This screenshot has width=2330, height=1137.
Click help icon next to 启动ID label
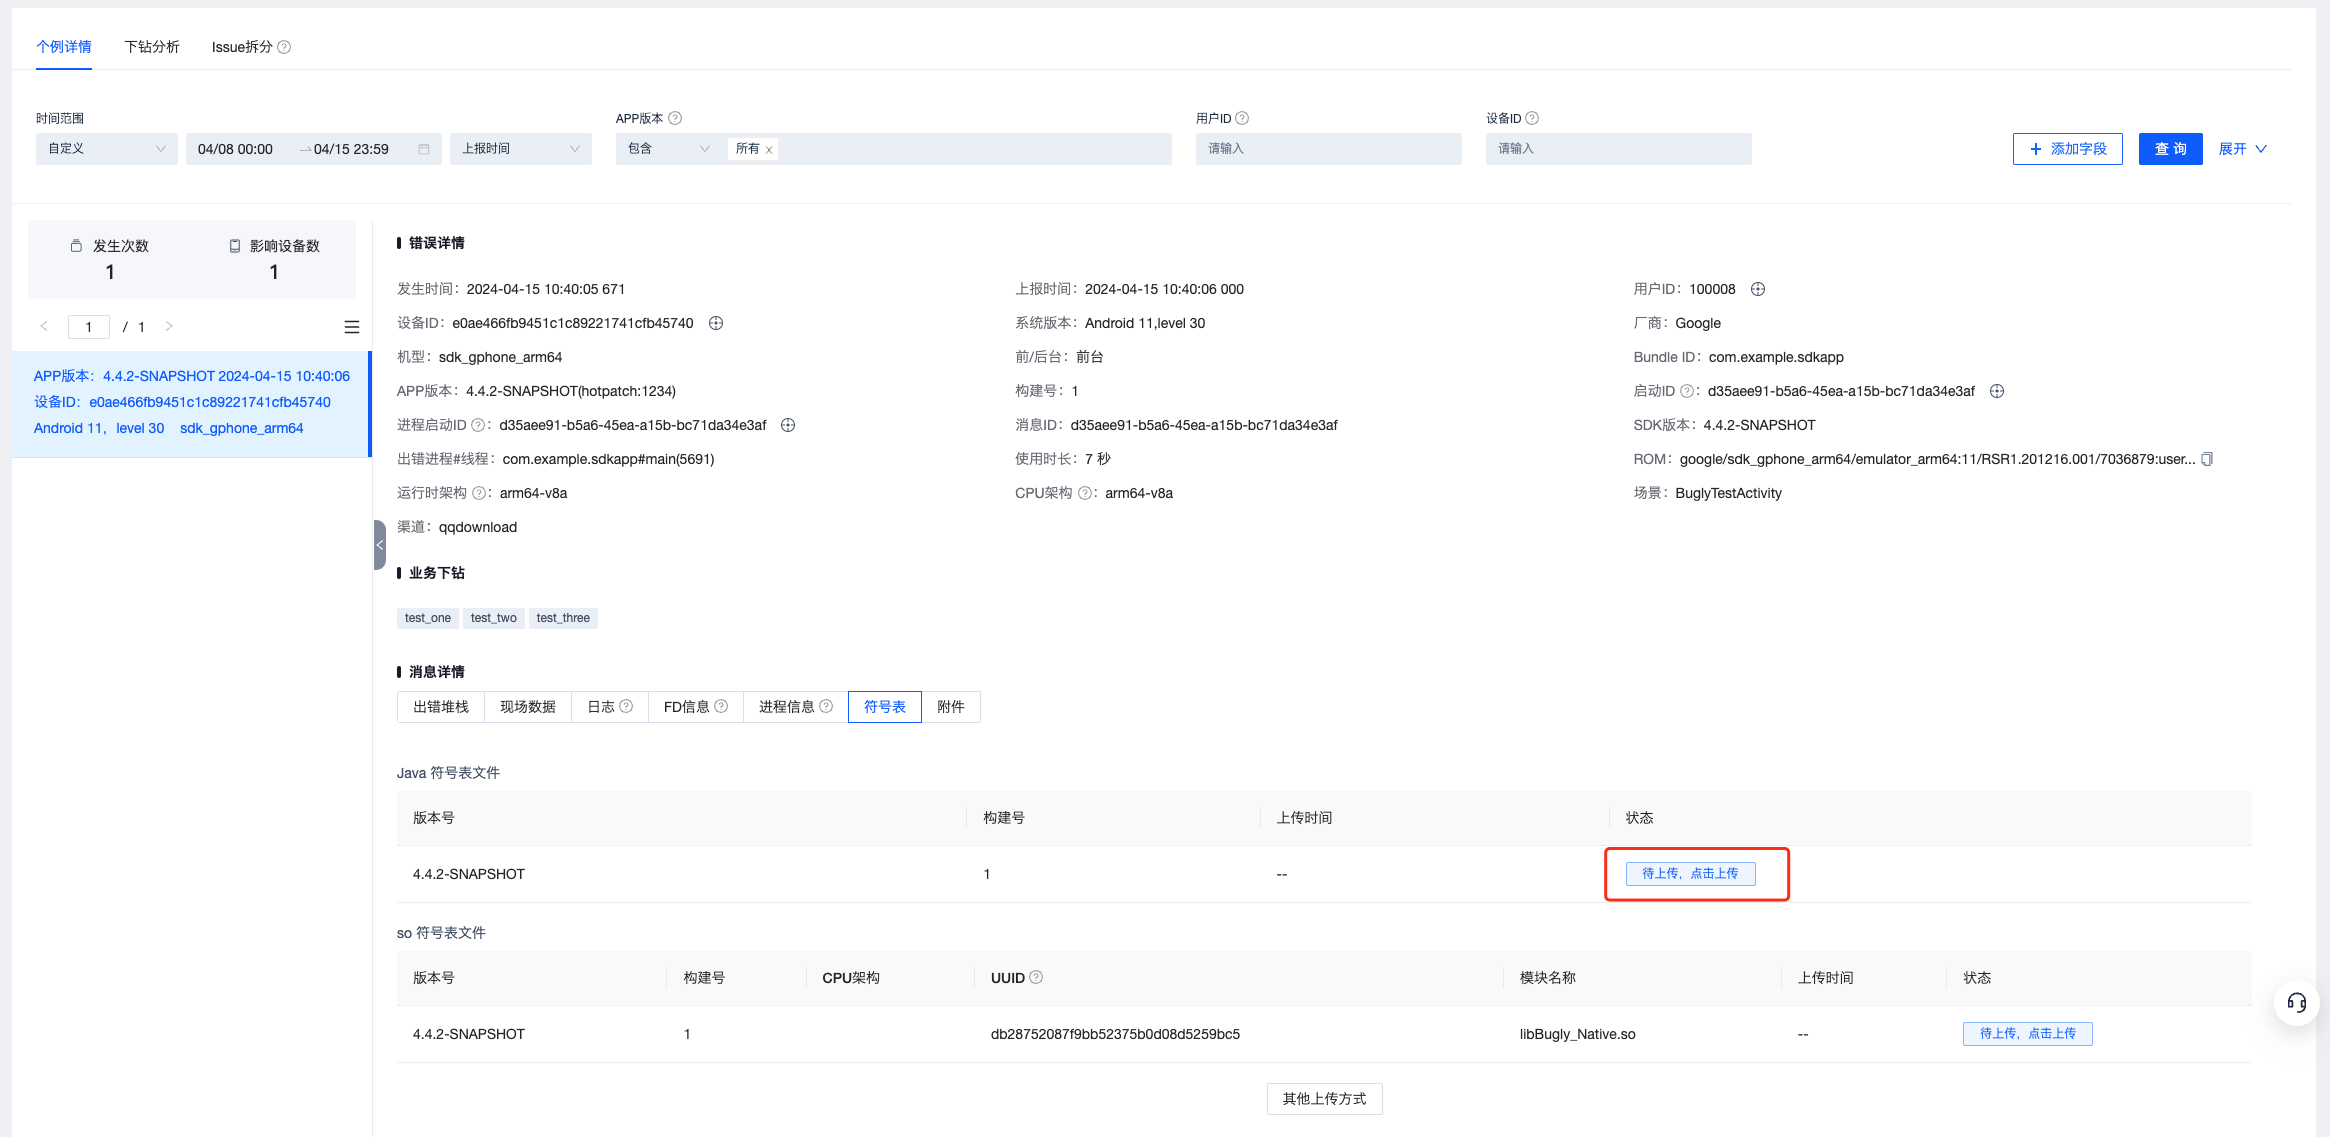tap(1687, 391)
